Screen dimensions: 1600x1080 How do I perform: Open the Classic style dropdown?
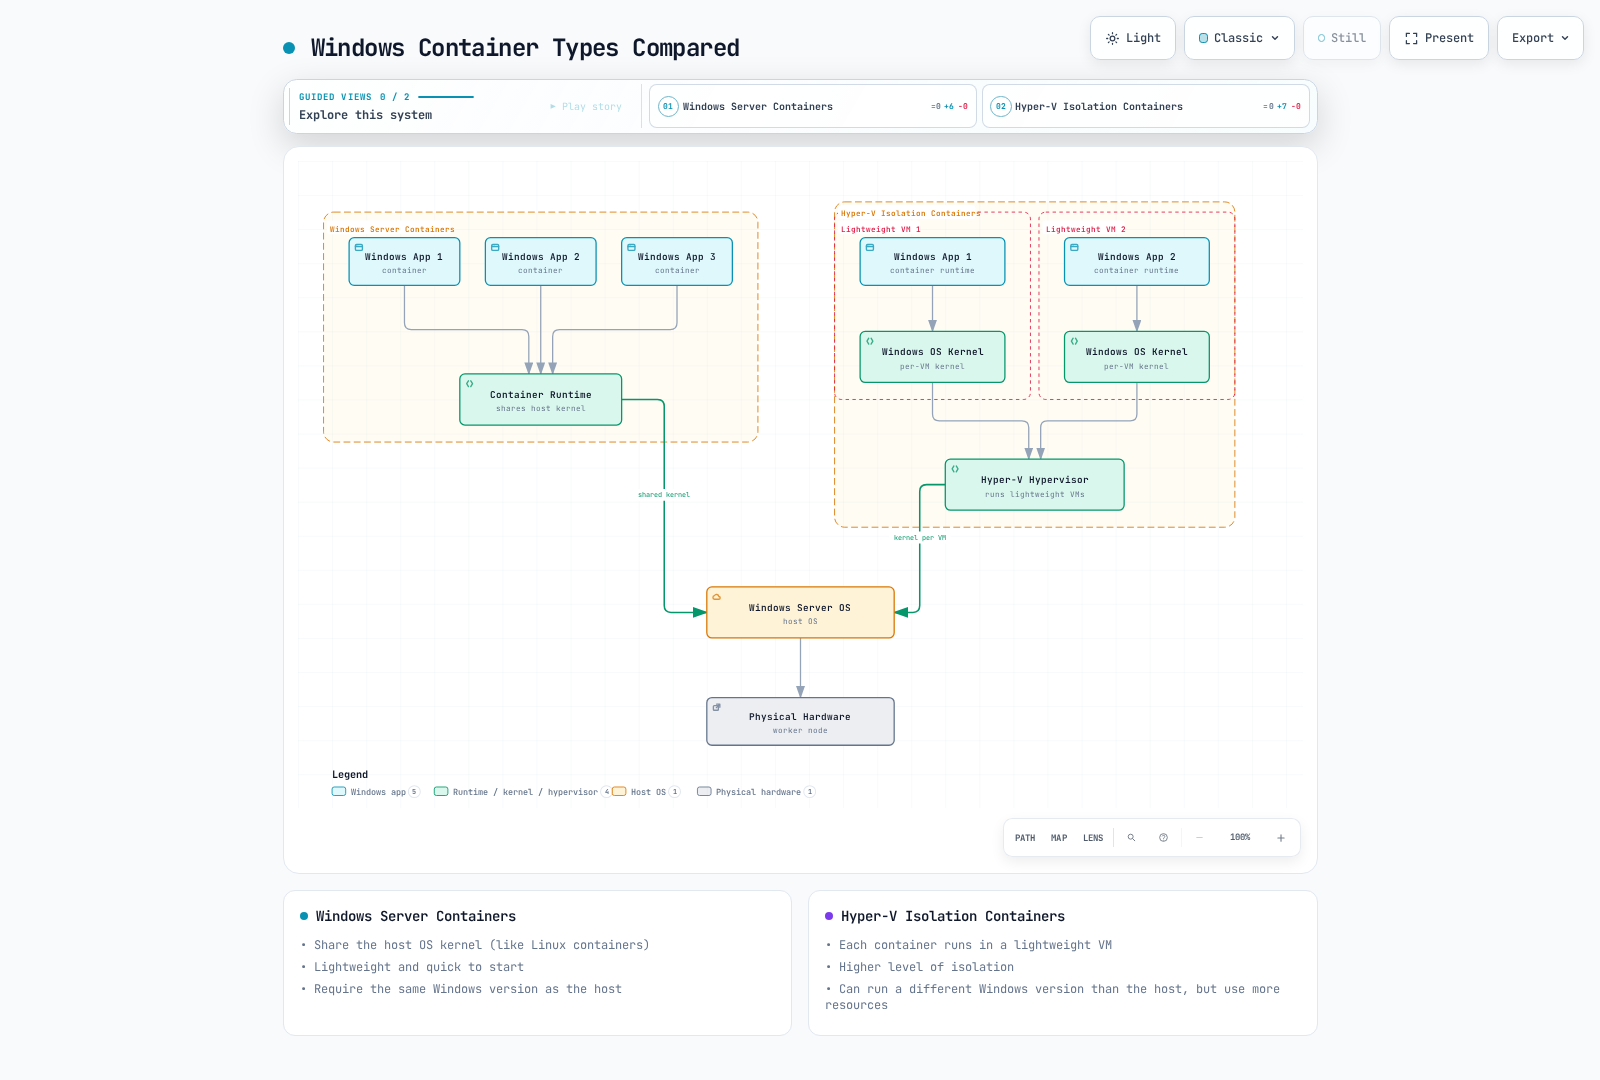pos(1239,38)
